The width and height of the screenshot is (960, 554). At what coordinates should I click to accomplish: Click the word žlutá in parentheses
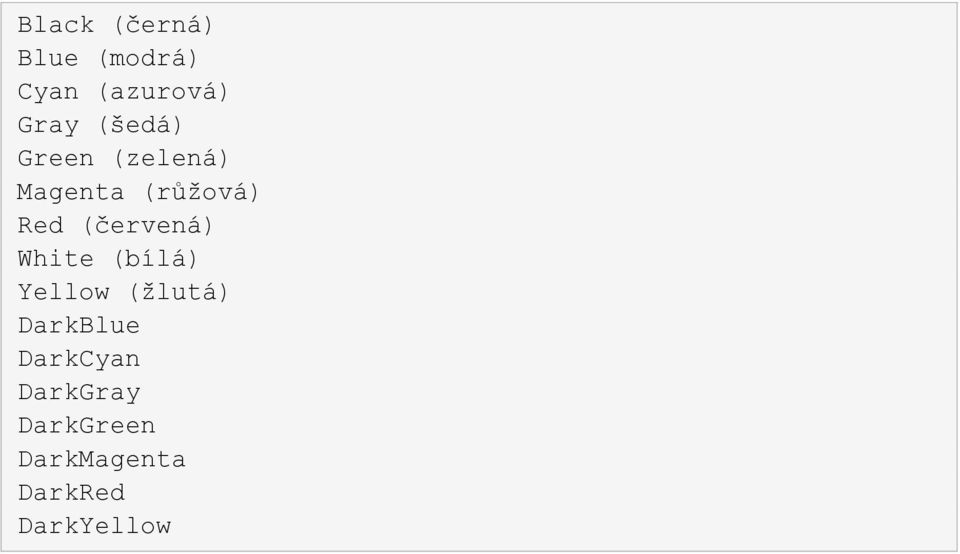click(x=179, y=292)
